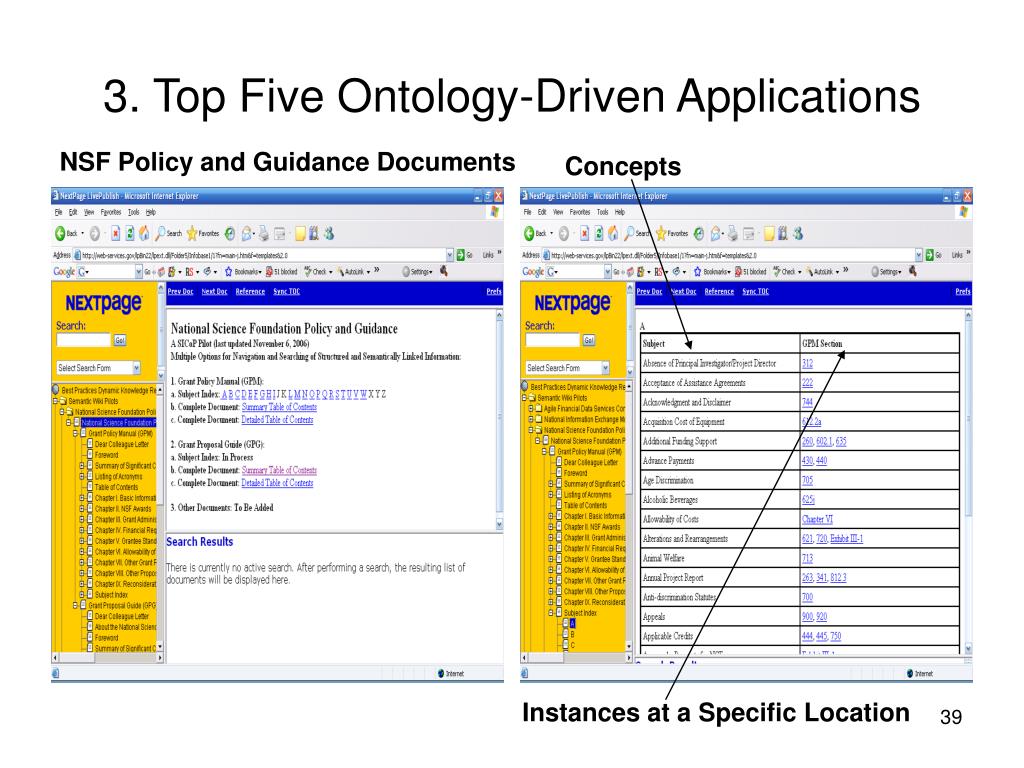Open the File menu in the NSF Policy window
1024x768 pixels.
(58, 212)
